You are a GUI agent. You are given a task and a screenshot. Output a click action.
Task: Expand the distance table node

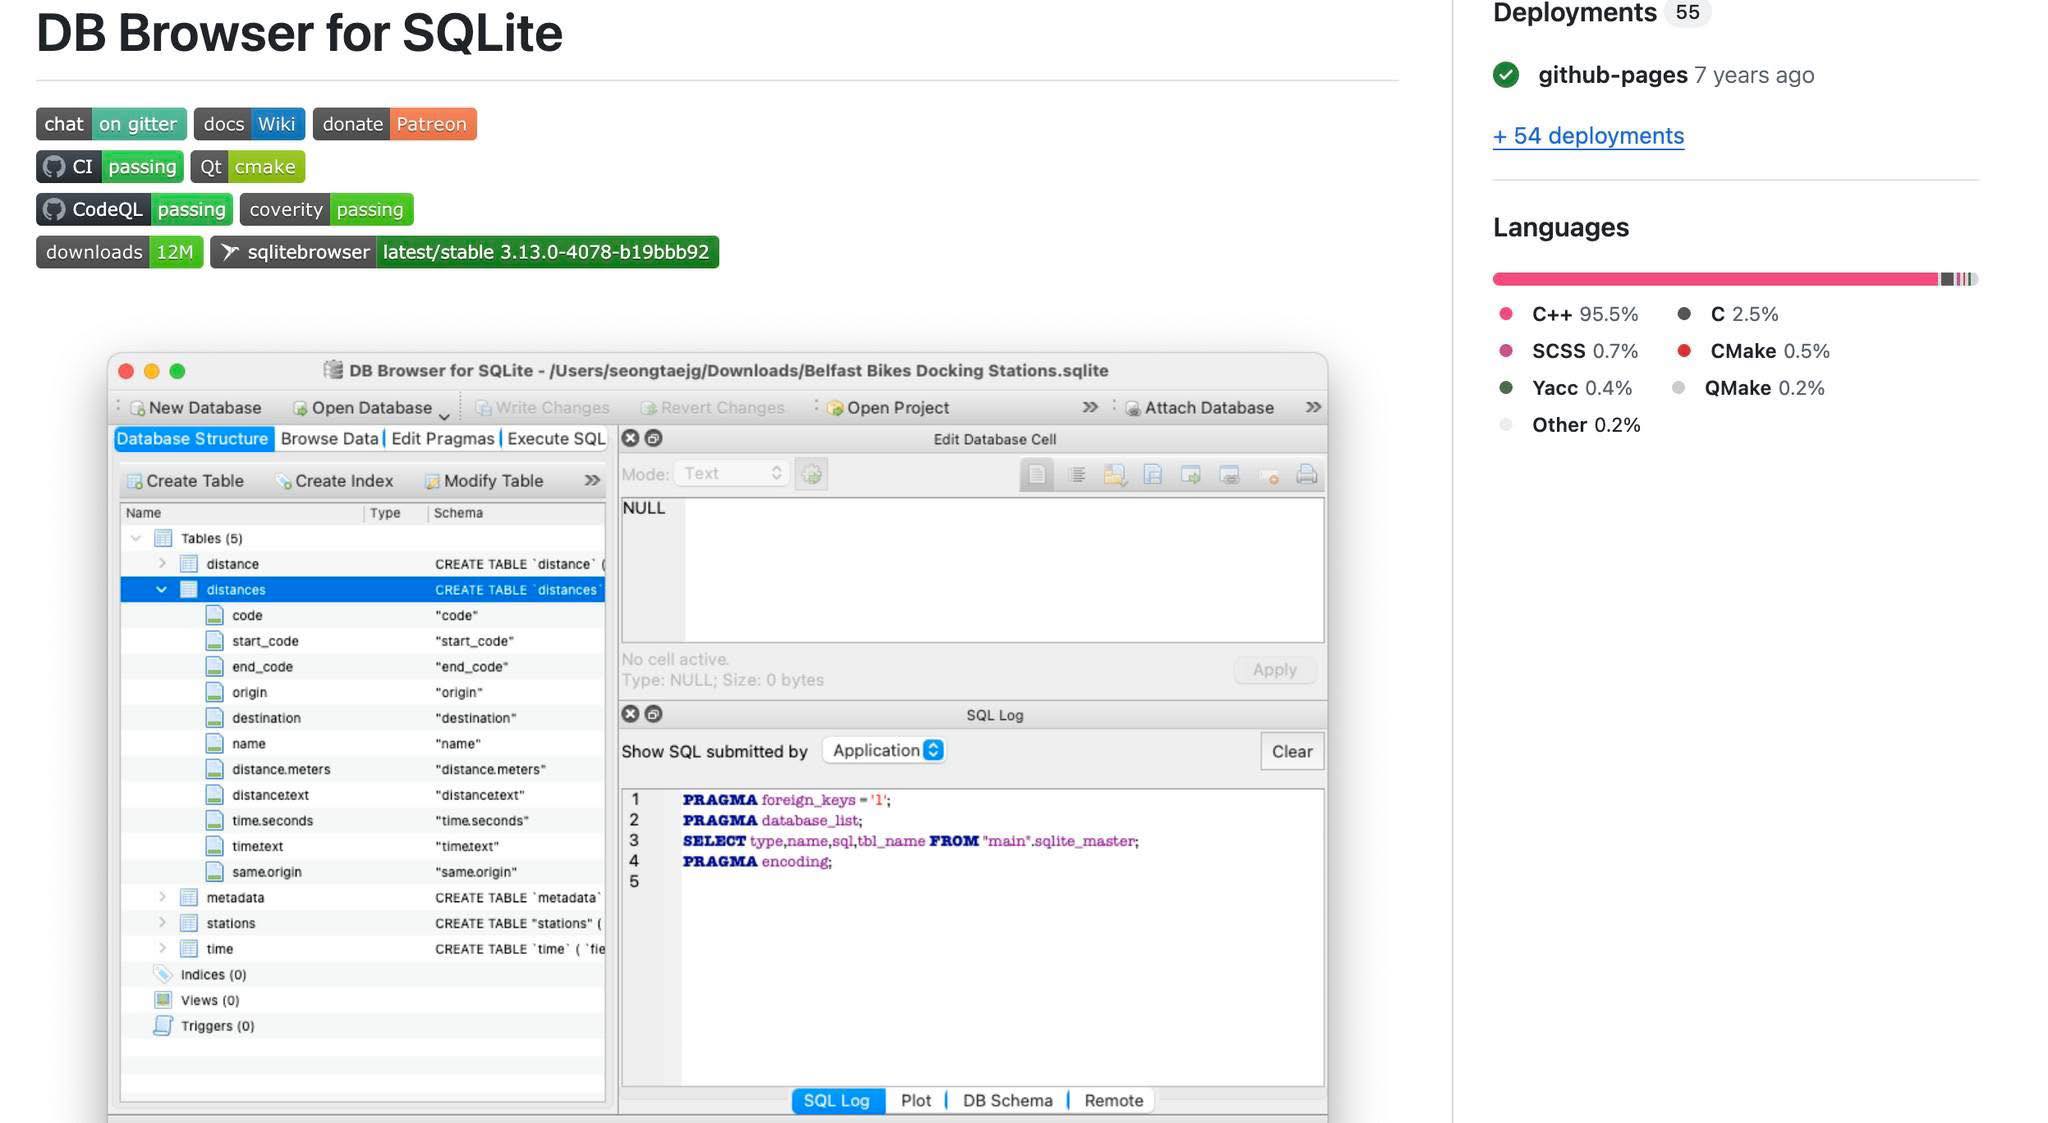point(162,564)
